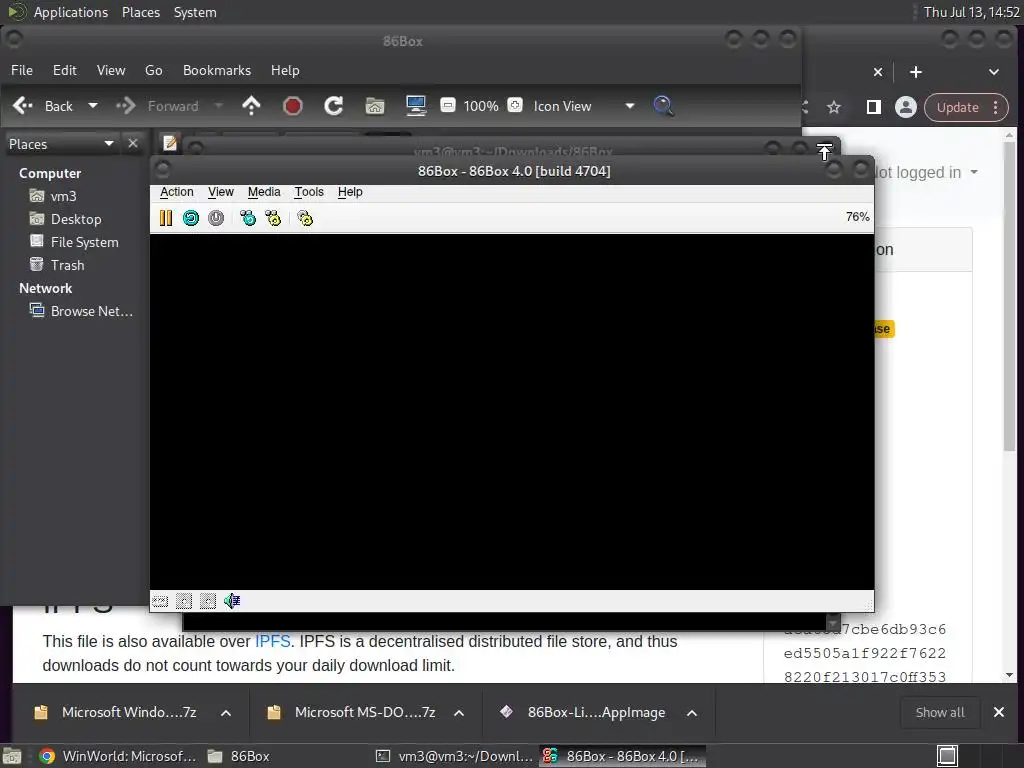Open Trash in Places sidebar

[x=67, y=264]
